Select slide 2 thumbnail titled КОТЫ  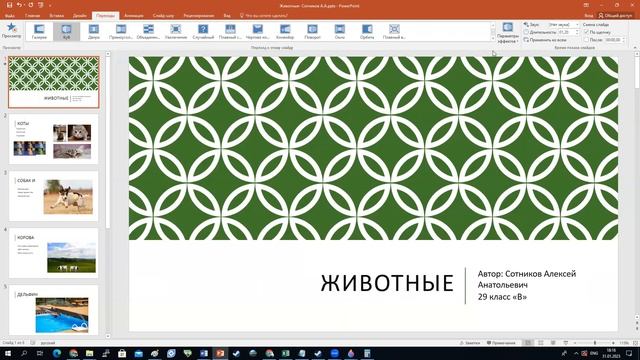(x=53, y=139)
